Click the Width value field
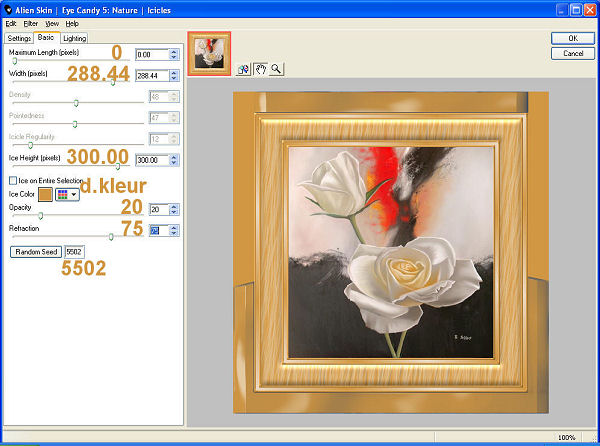Image resolution: width=600 pixels, height=446 pixels. pos(152,76)
